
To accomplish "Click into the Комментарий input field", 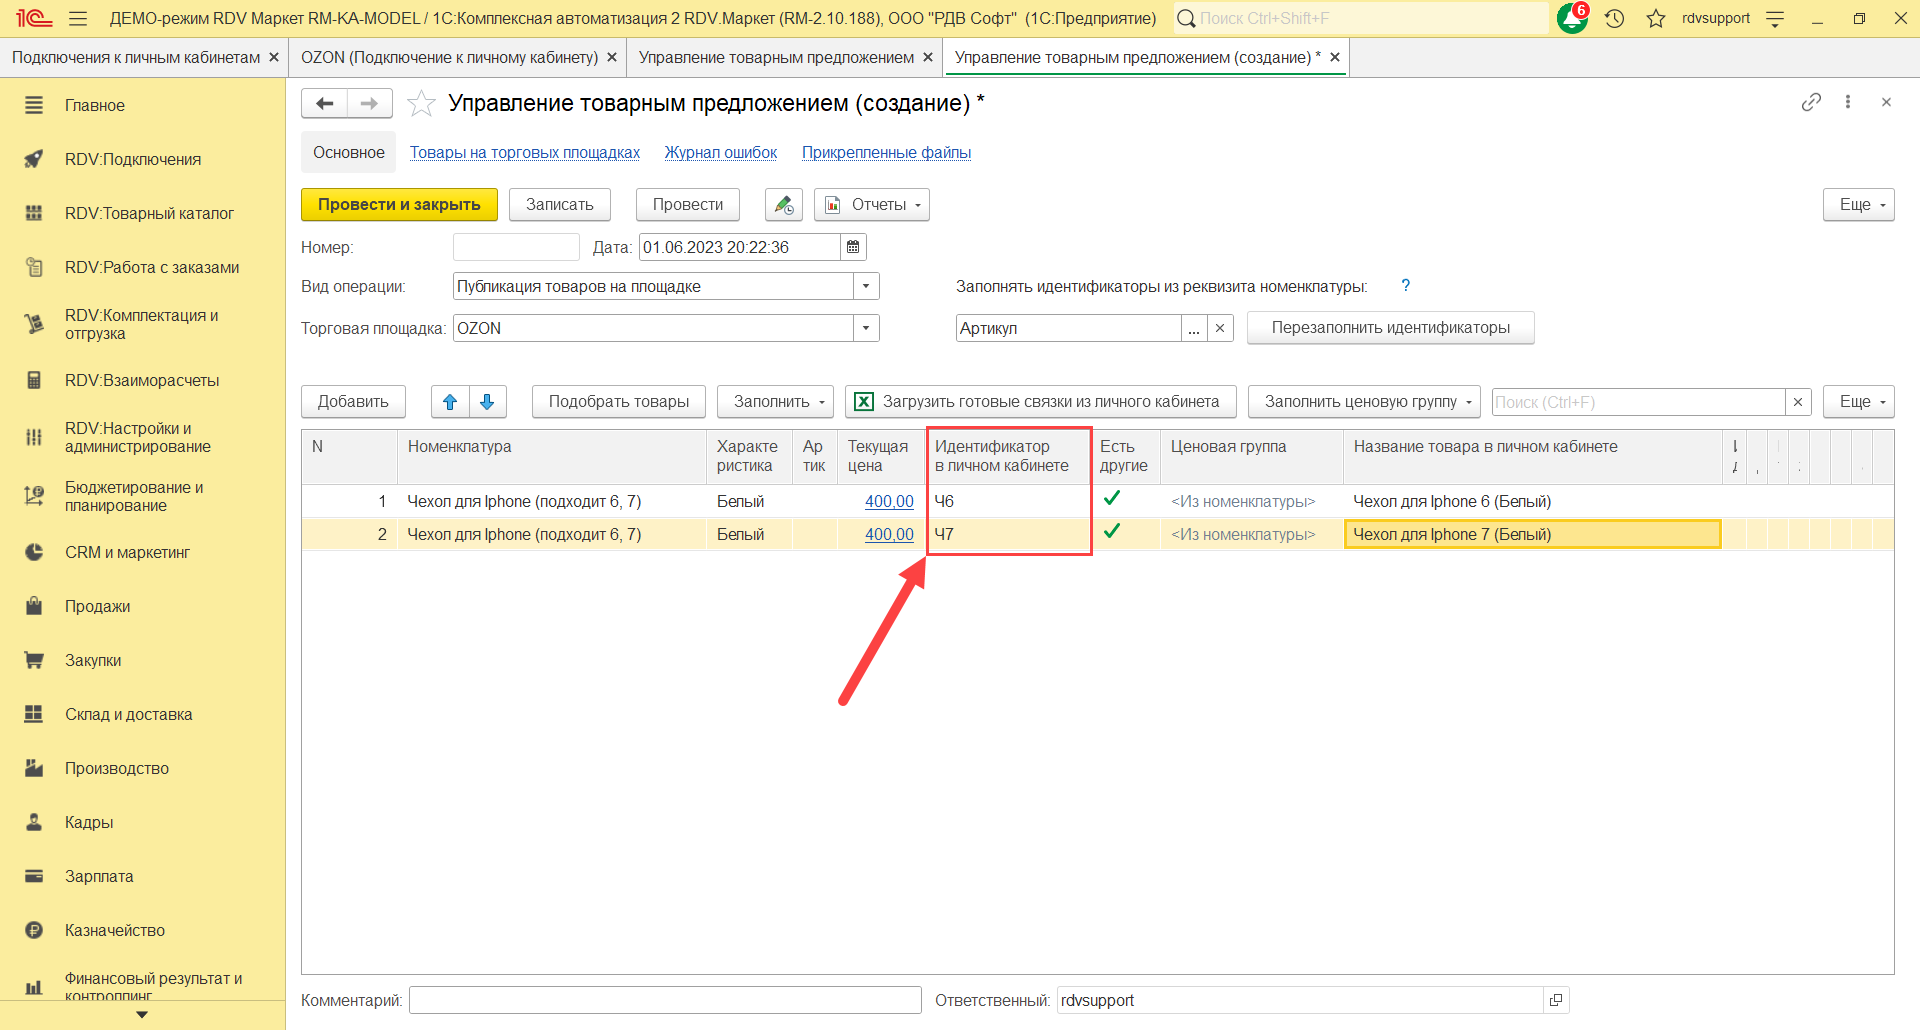I will 665,1000.
